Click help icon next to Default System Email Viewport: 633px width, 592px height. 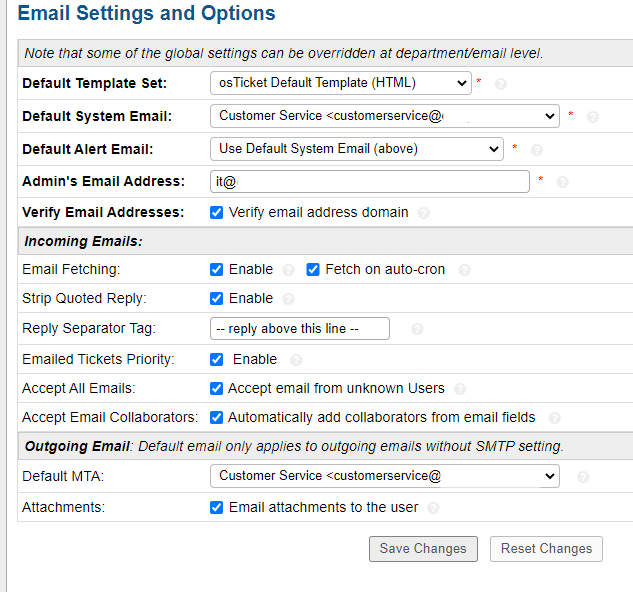coord(592,117)
